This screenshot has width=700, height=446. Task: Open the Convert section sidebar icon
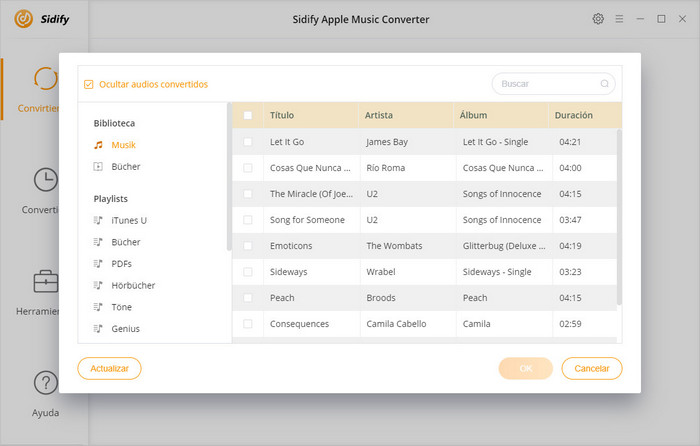(46, 79)
